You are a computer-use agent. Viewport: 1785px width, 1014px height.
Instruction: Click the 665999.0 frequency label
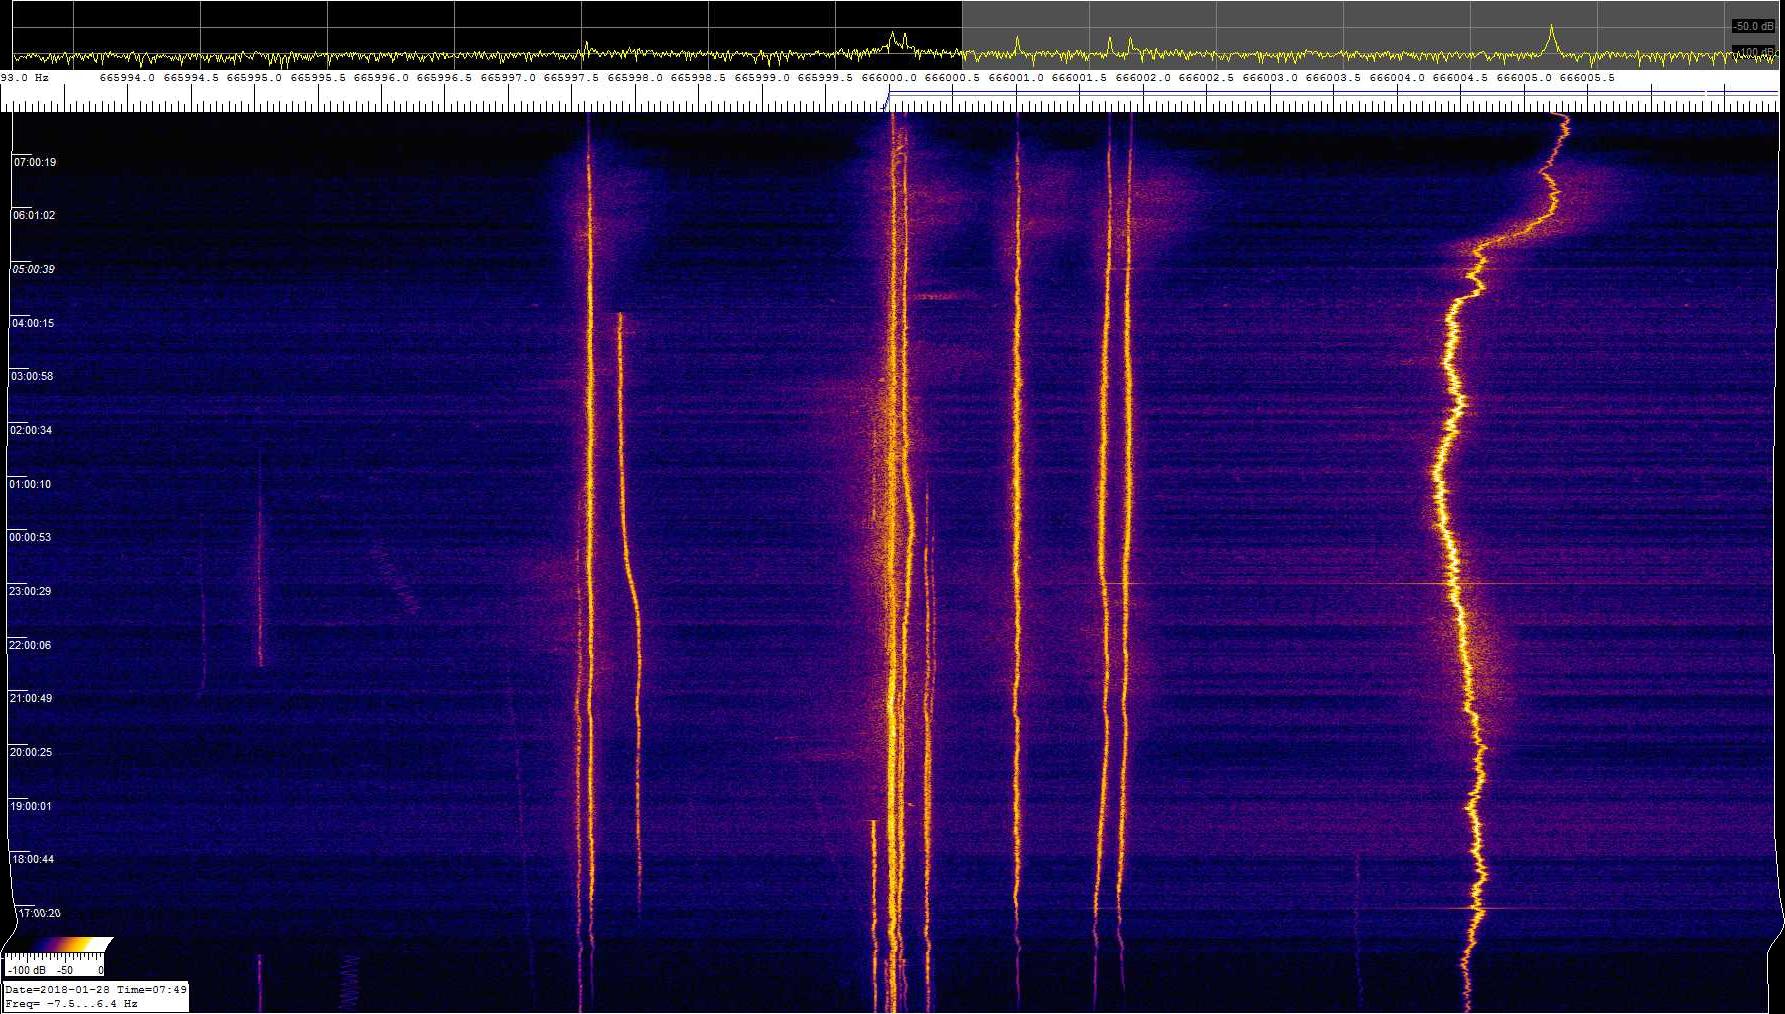[x=762, y=78]
